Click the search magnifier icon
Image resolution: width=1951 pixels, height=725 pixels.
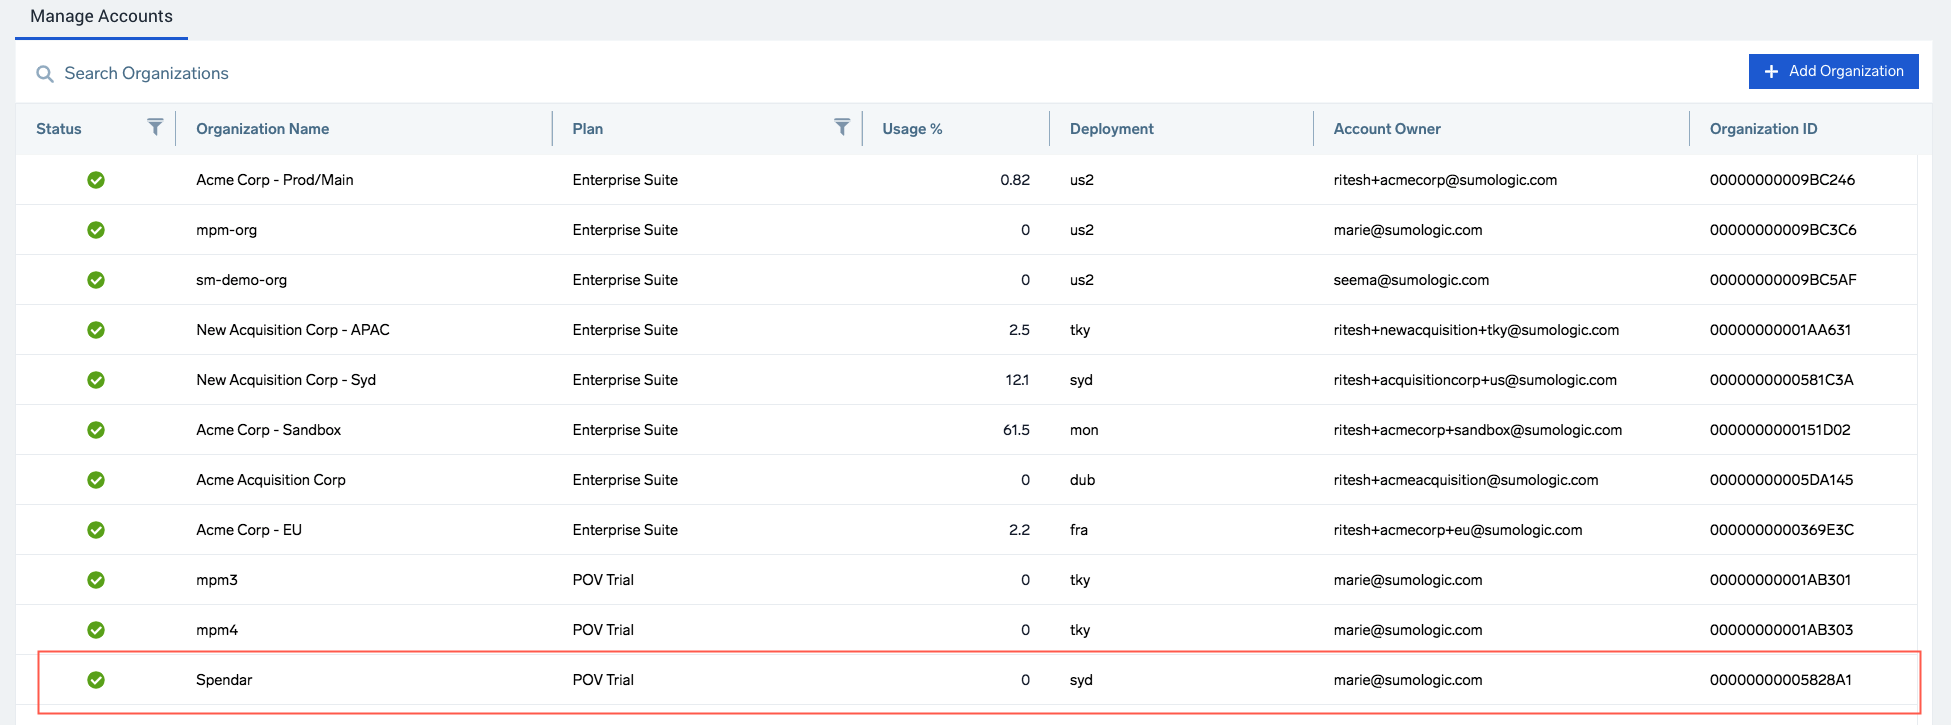(x=44, y=74)
